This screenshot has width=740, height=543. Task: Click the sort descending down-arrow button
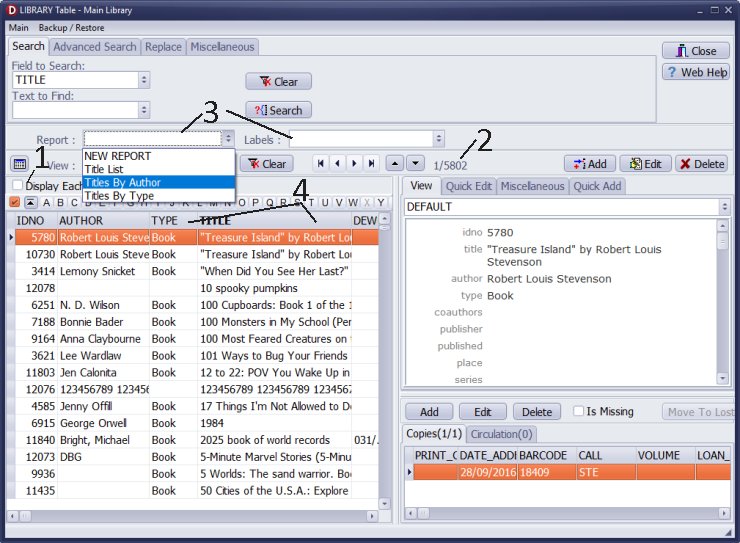click(415, 163)
